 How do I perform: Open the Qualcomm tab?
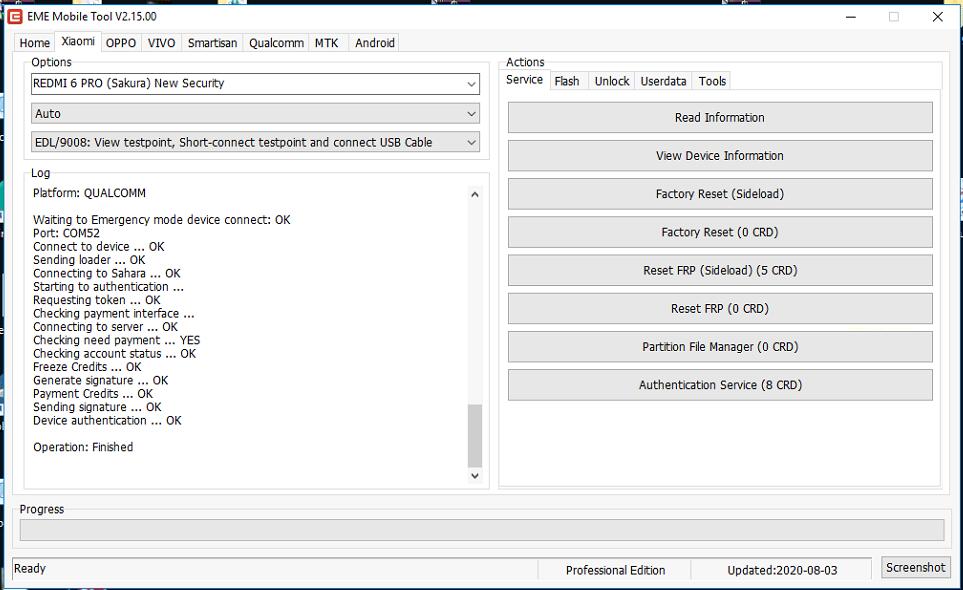click(276, 43)
